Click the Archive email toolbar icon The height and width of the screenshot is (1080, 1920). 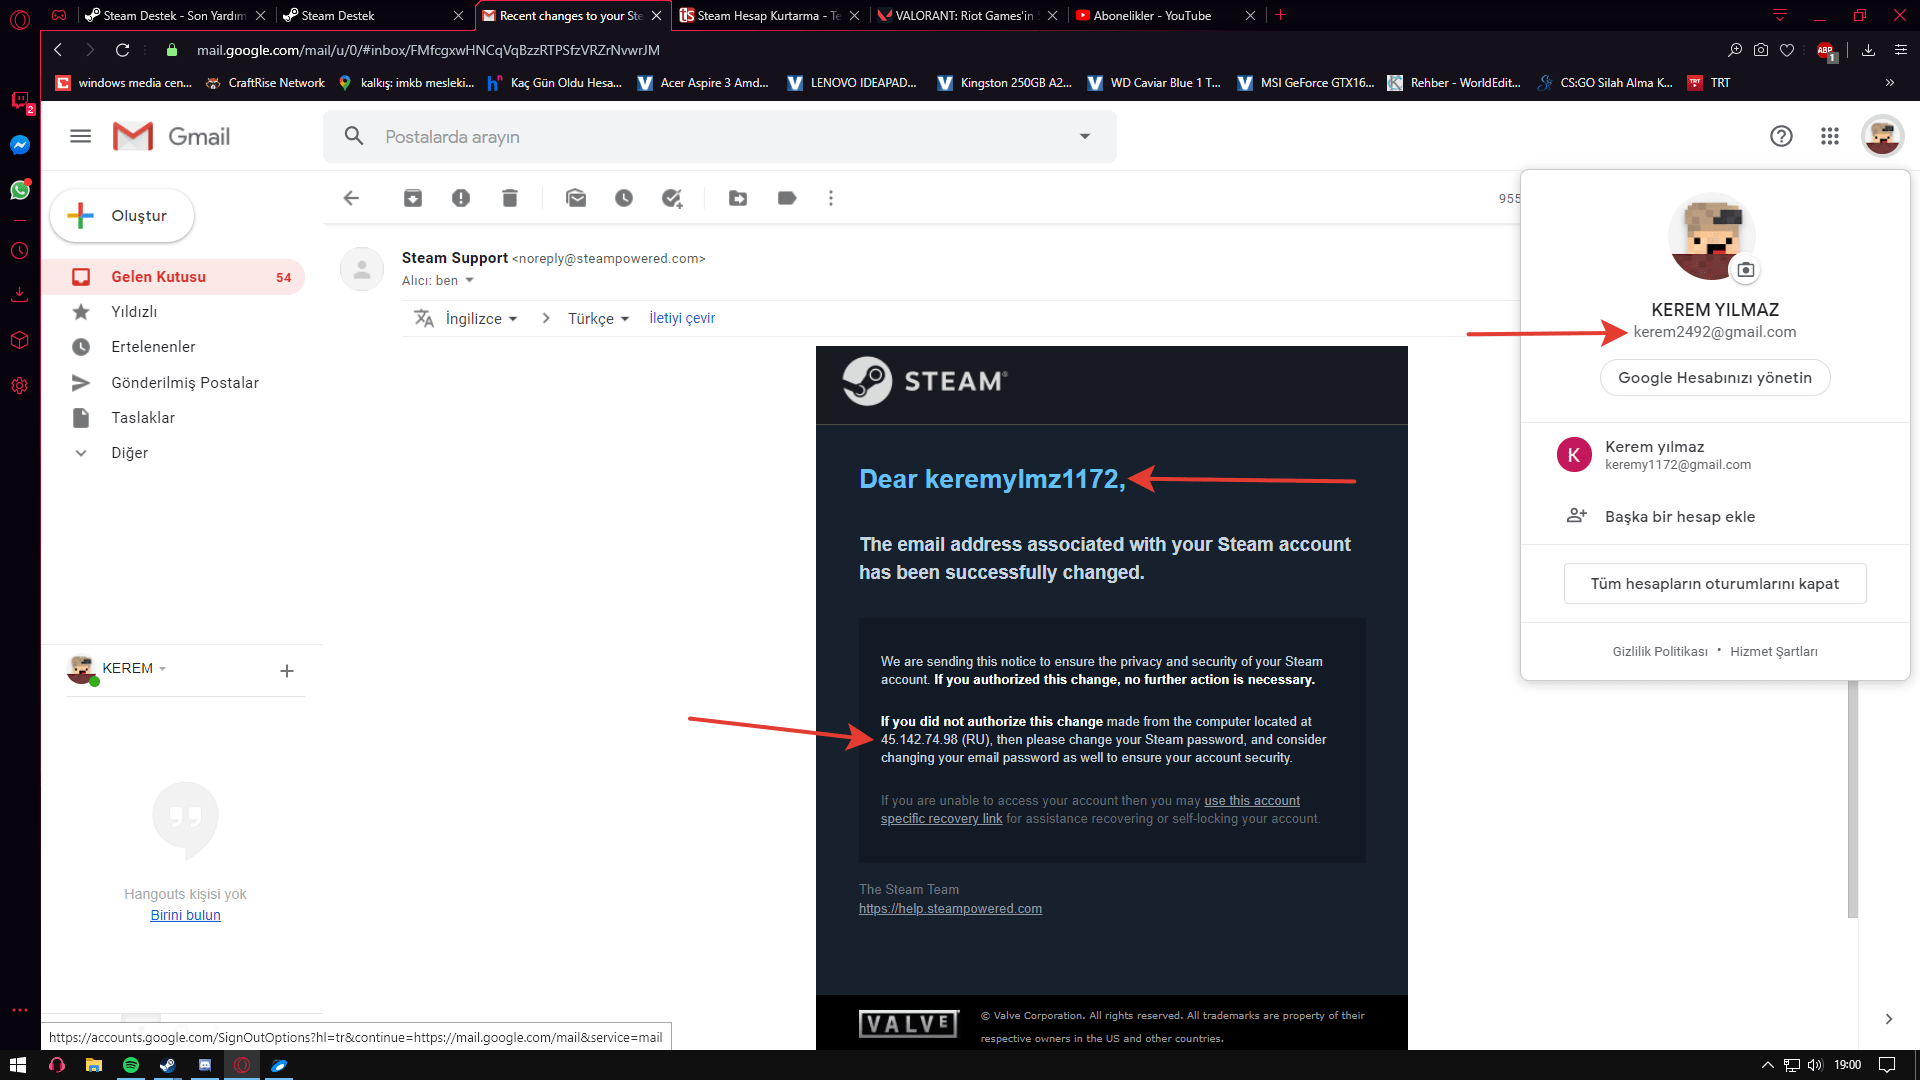(x=412, y=198)
